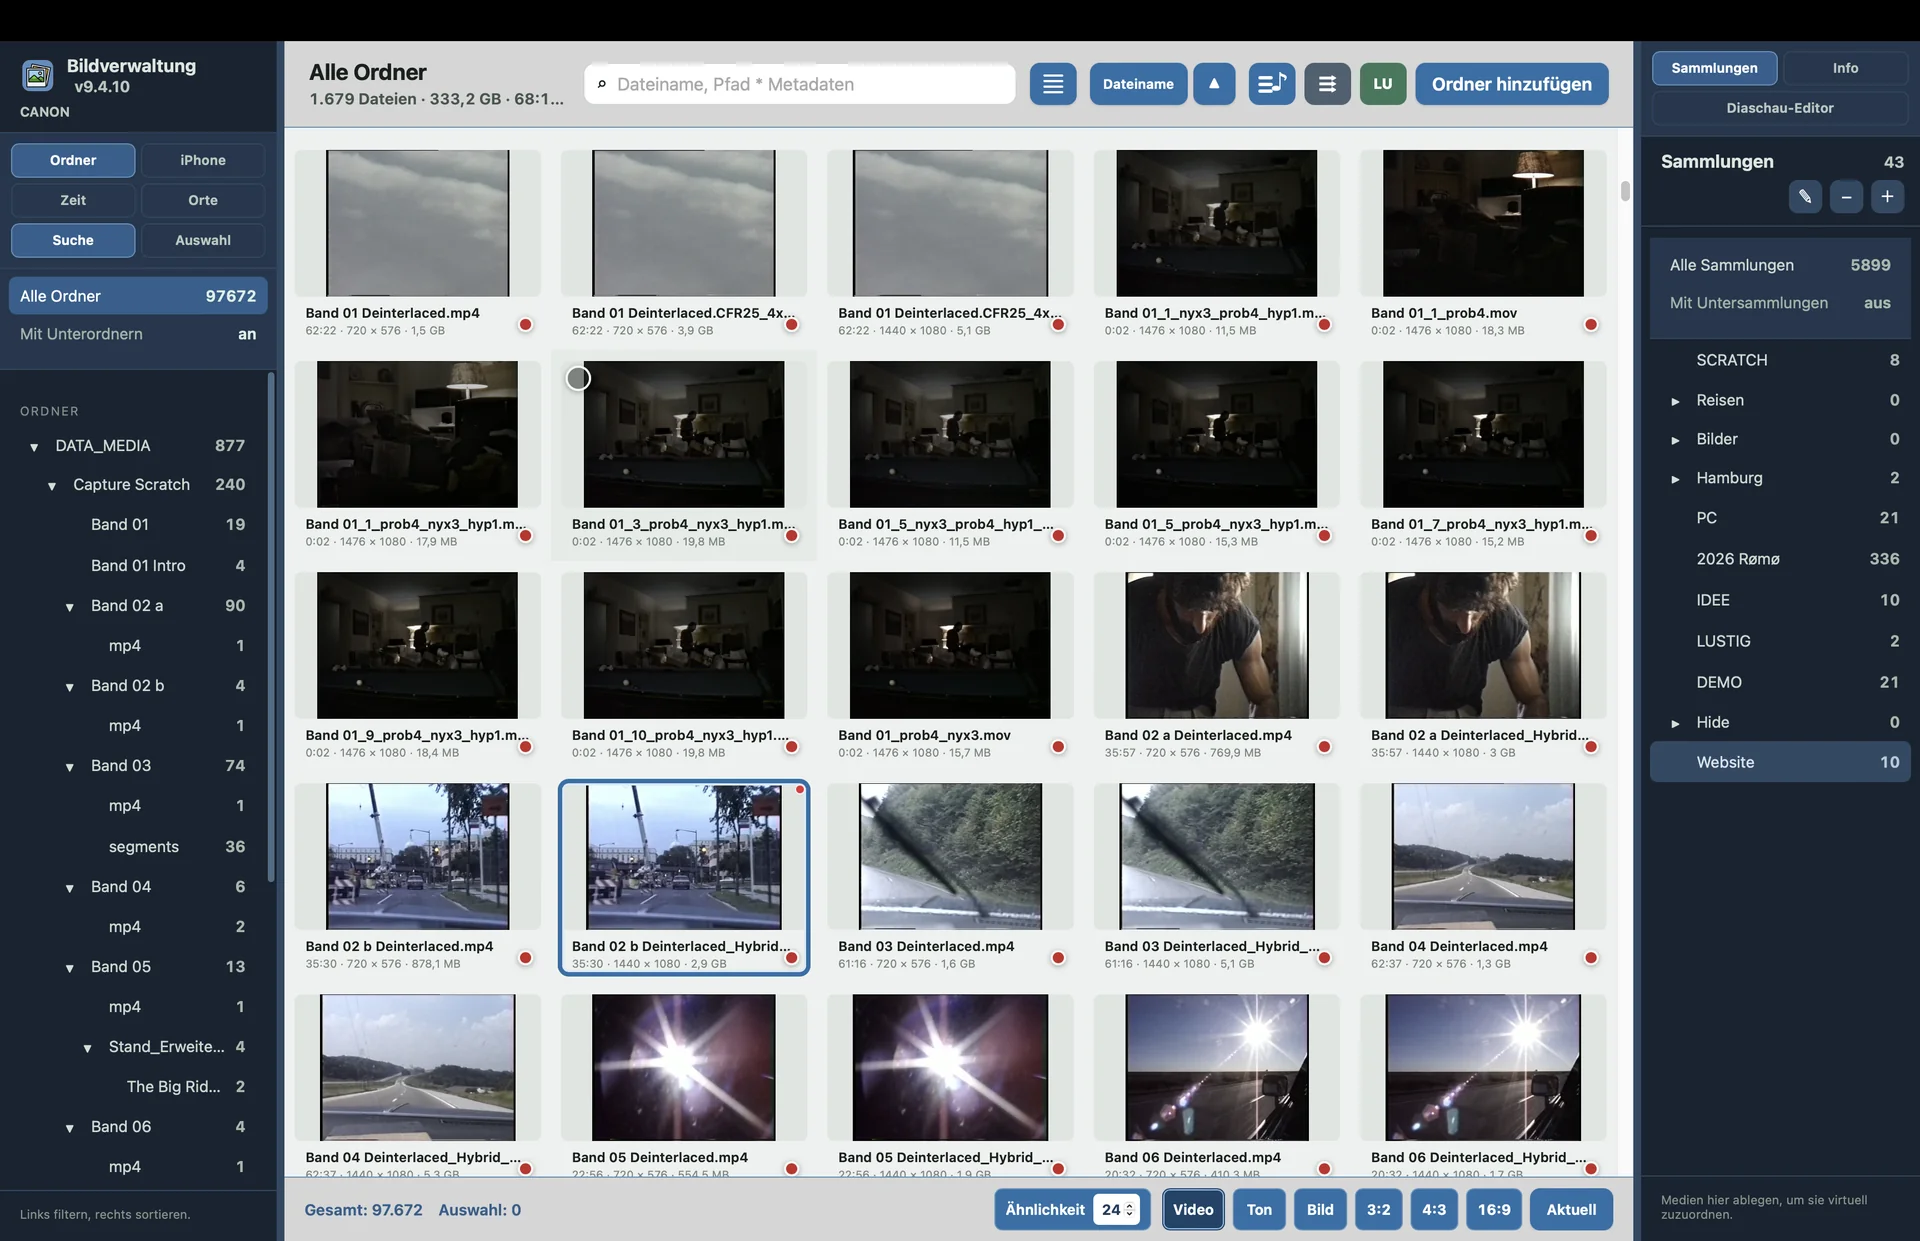Open the Diaschau-Editor

[1780, 108]
